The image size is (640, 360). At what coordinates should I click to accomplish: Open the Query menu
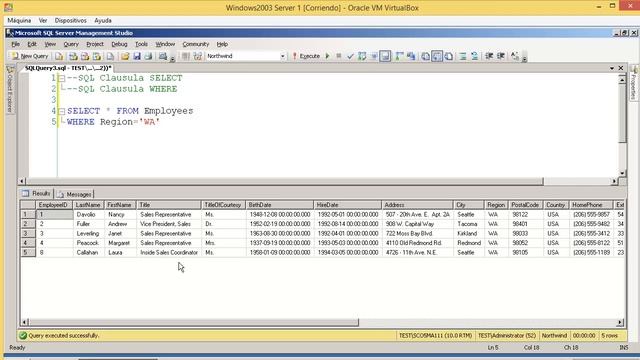click(71, 44)
